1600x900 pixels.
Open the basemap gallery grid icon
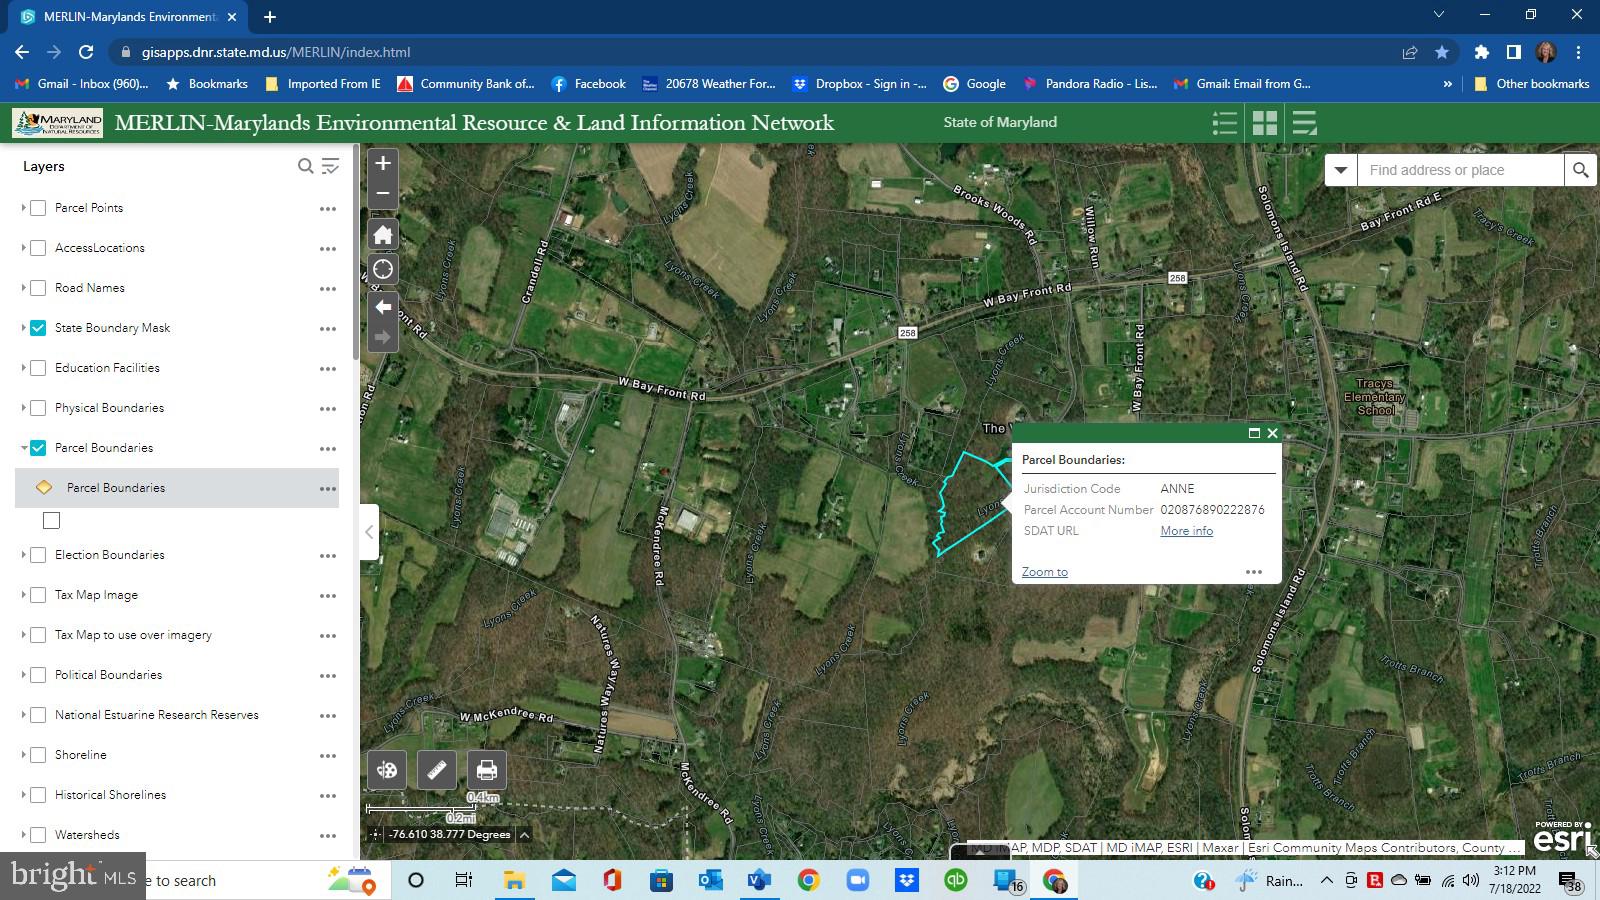pyautogui.click(x=1265, y=123)
